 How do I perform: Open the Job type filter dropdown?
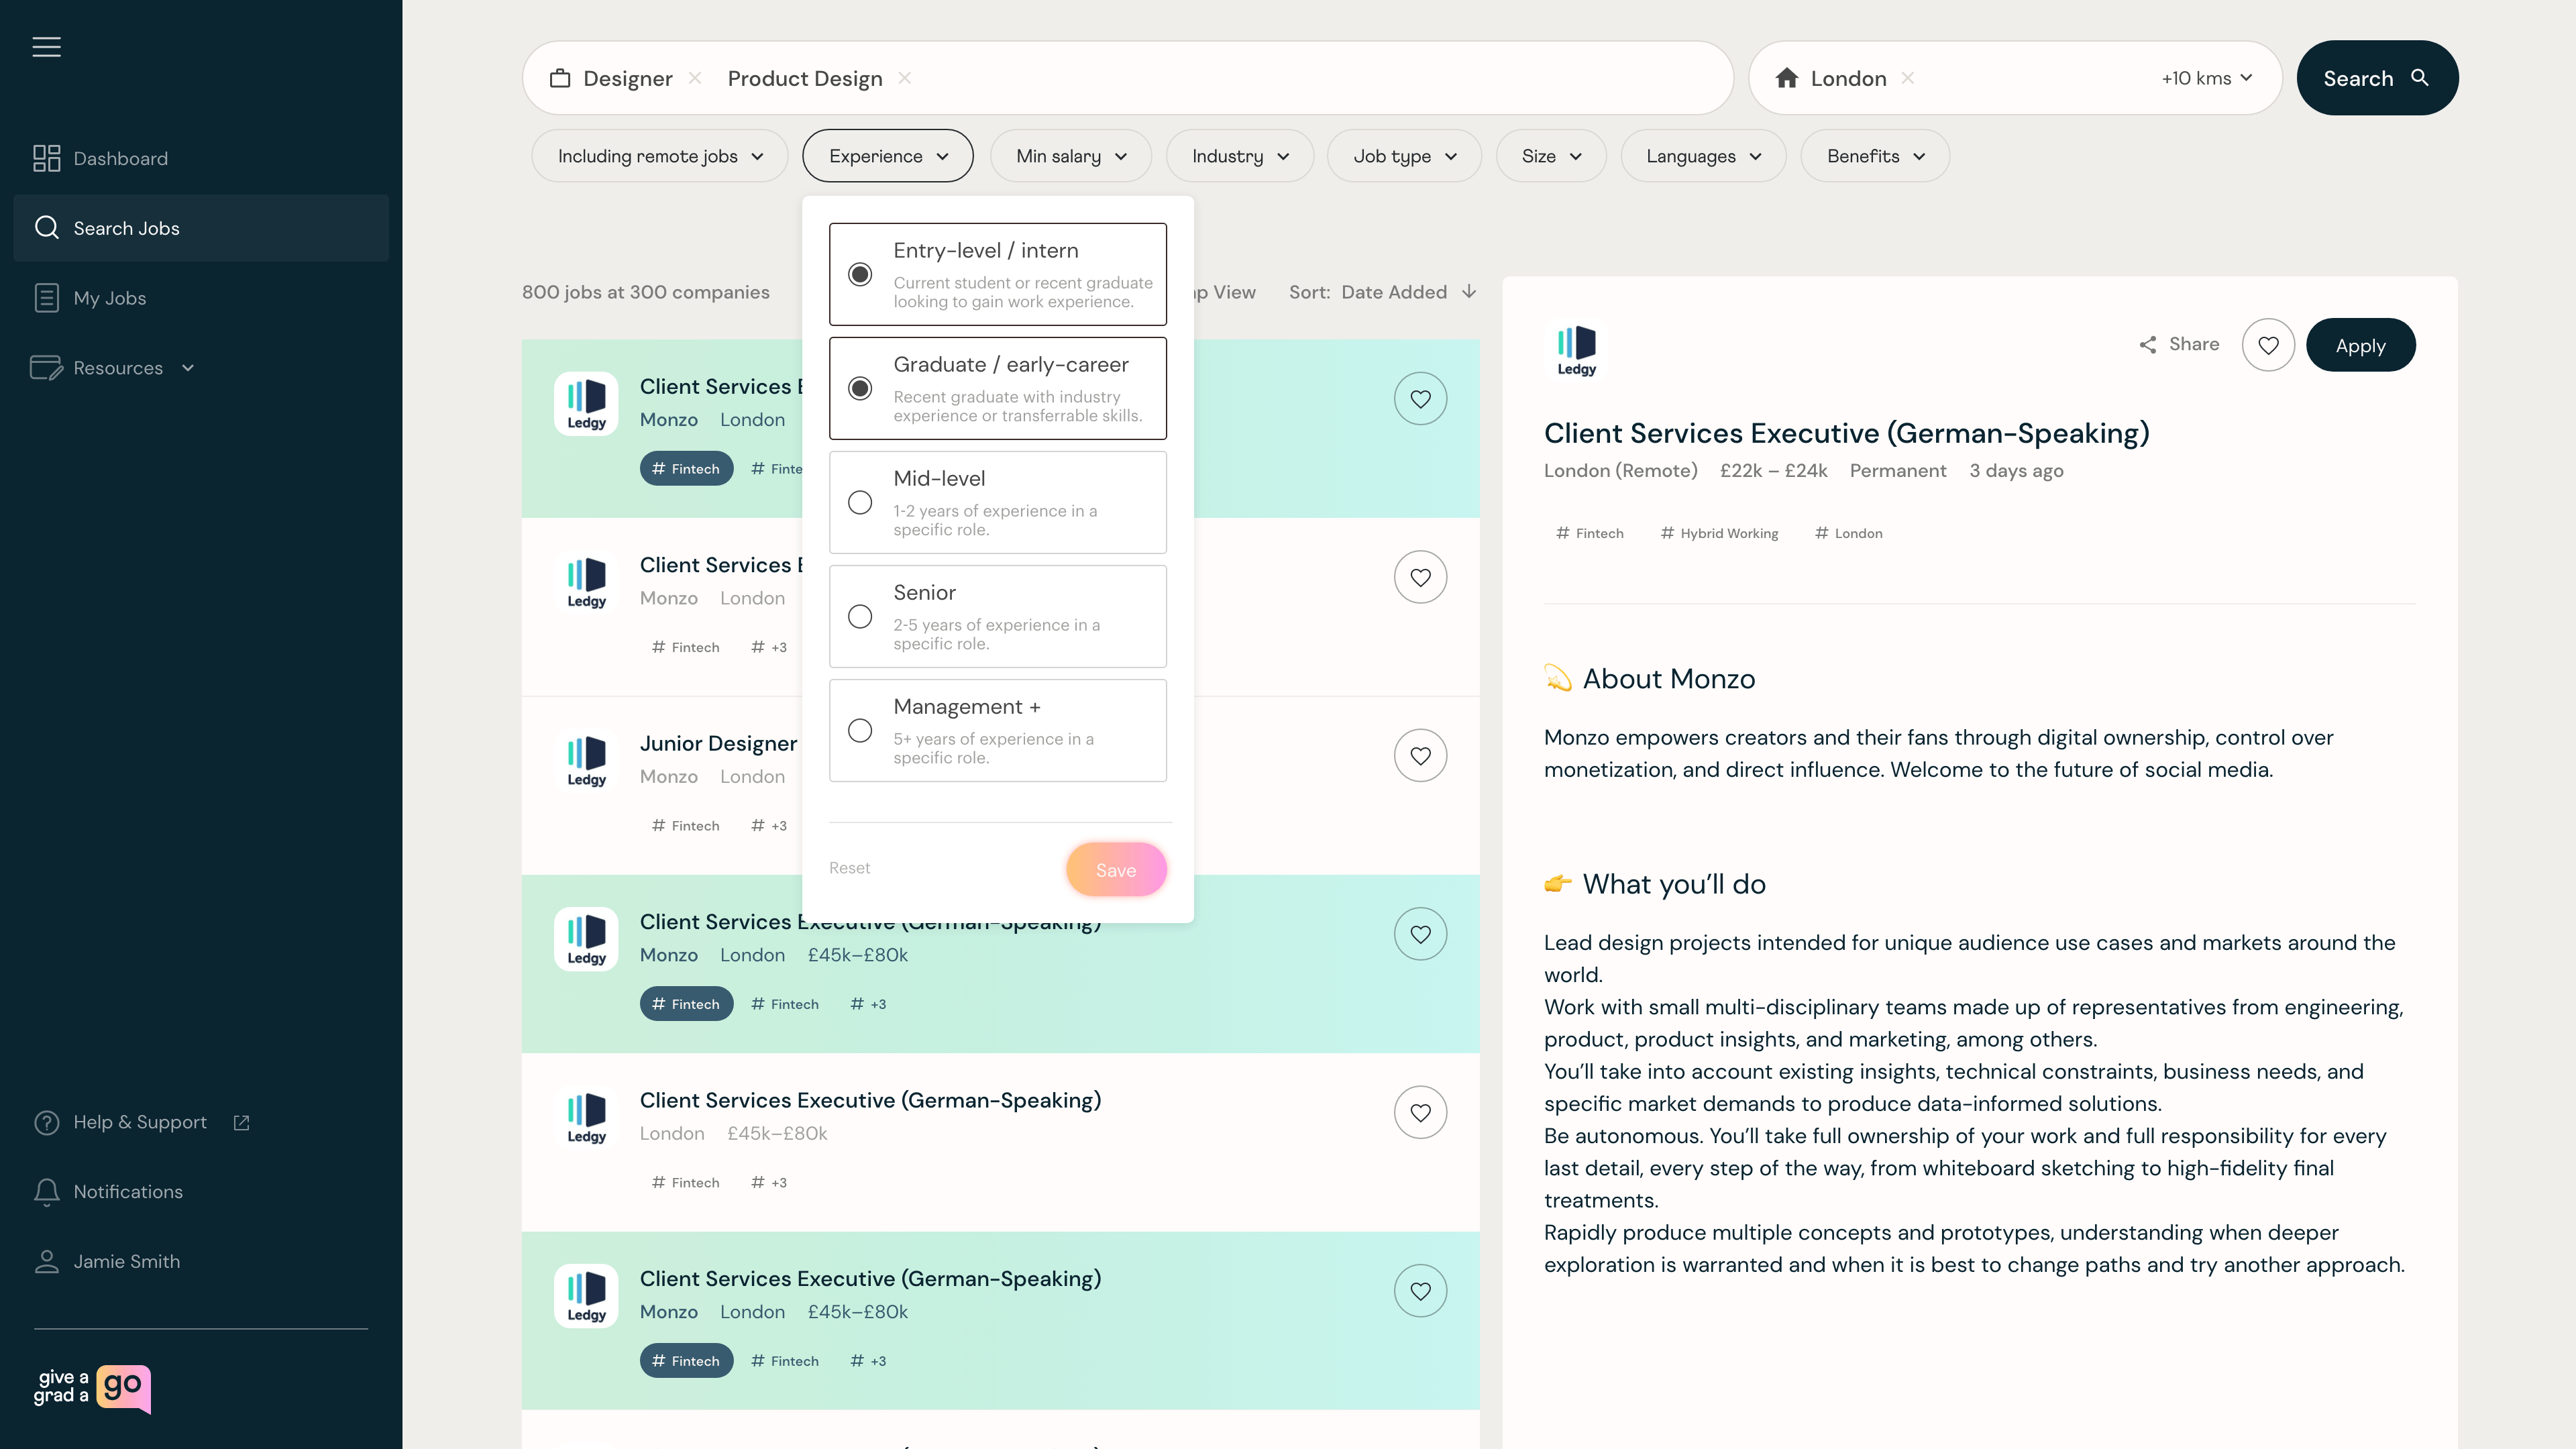pyautogui.click(x=1404, y=156)
